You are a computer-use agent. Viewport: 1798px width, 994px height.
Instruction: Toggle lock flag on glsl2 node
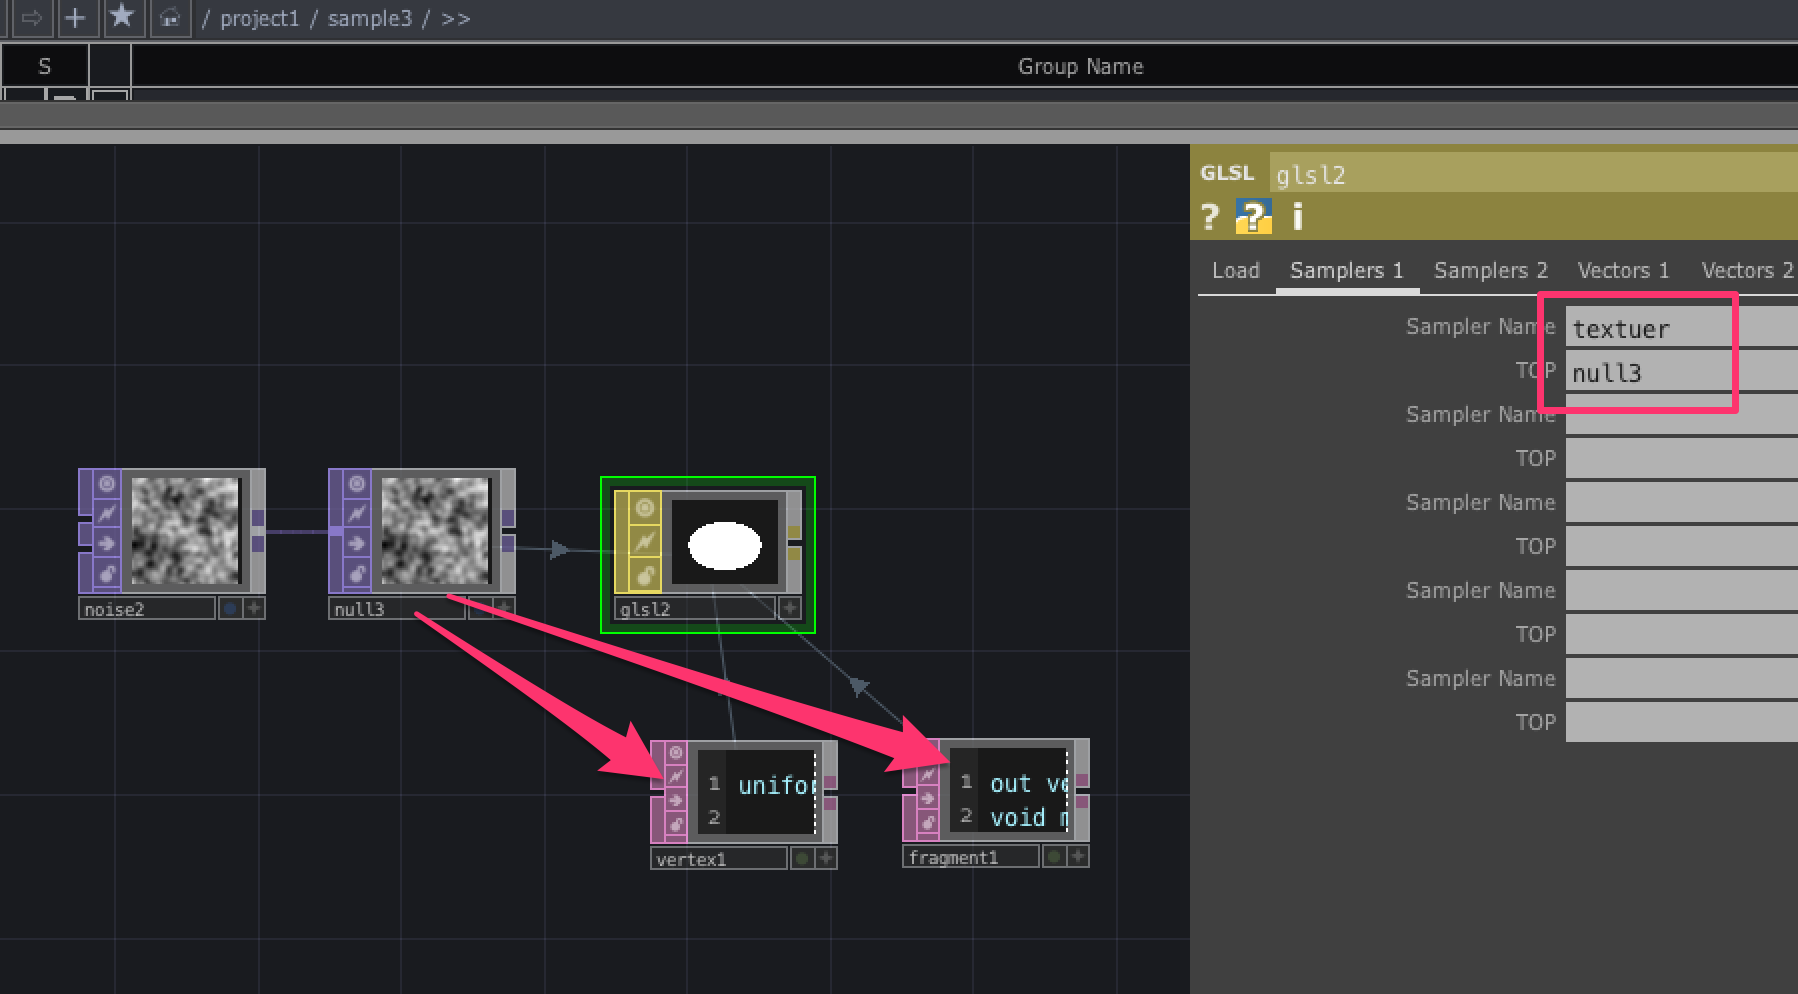[x=645, y=576]
